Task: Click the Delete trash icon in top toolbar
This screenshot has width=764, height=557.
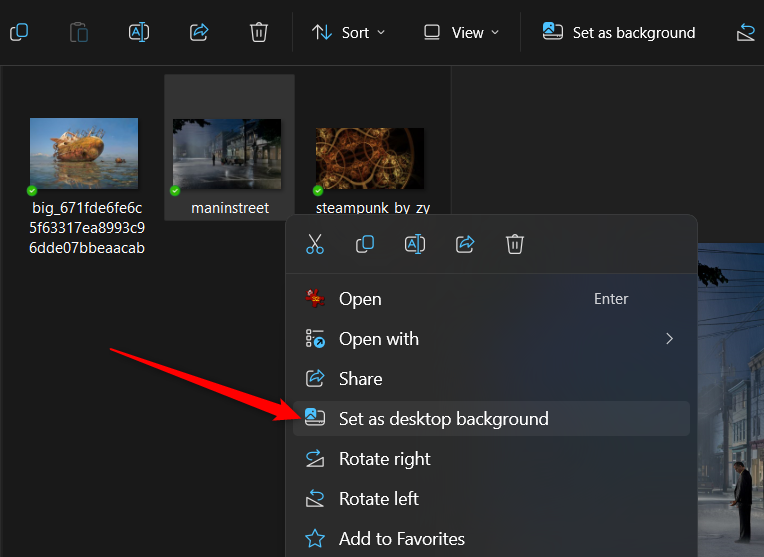Action: pos(259,33)
